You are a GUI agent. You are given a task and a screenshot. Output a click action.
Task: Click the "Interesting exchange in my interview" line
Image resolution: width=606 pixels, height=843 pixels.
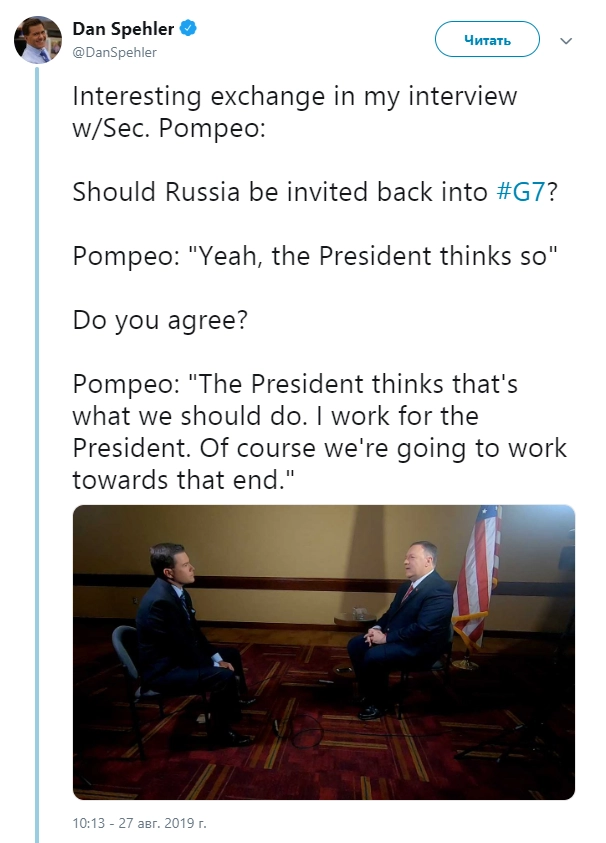[x=295, y=98]
